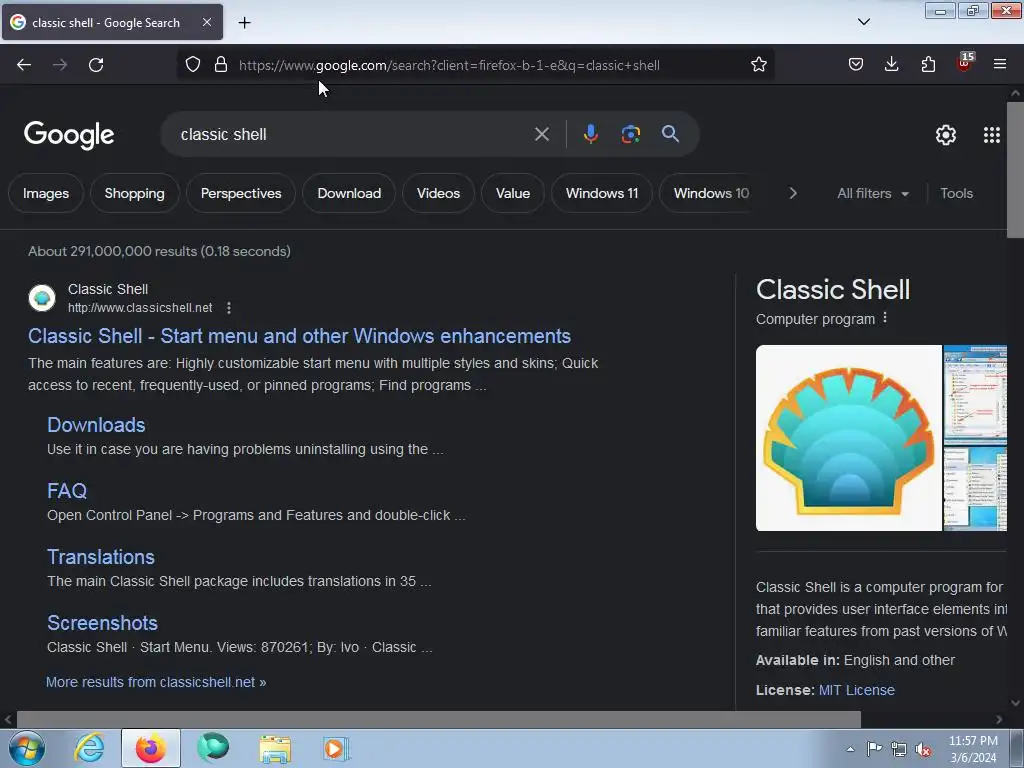Show hidden tray icons arrow

[850, 749]
